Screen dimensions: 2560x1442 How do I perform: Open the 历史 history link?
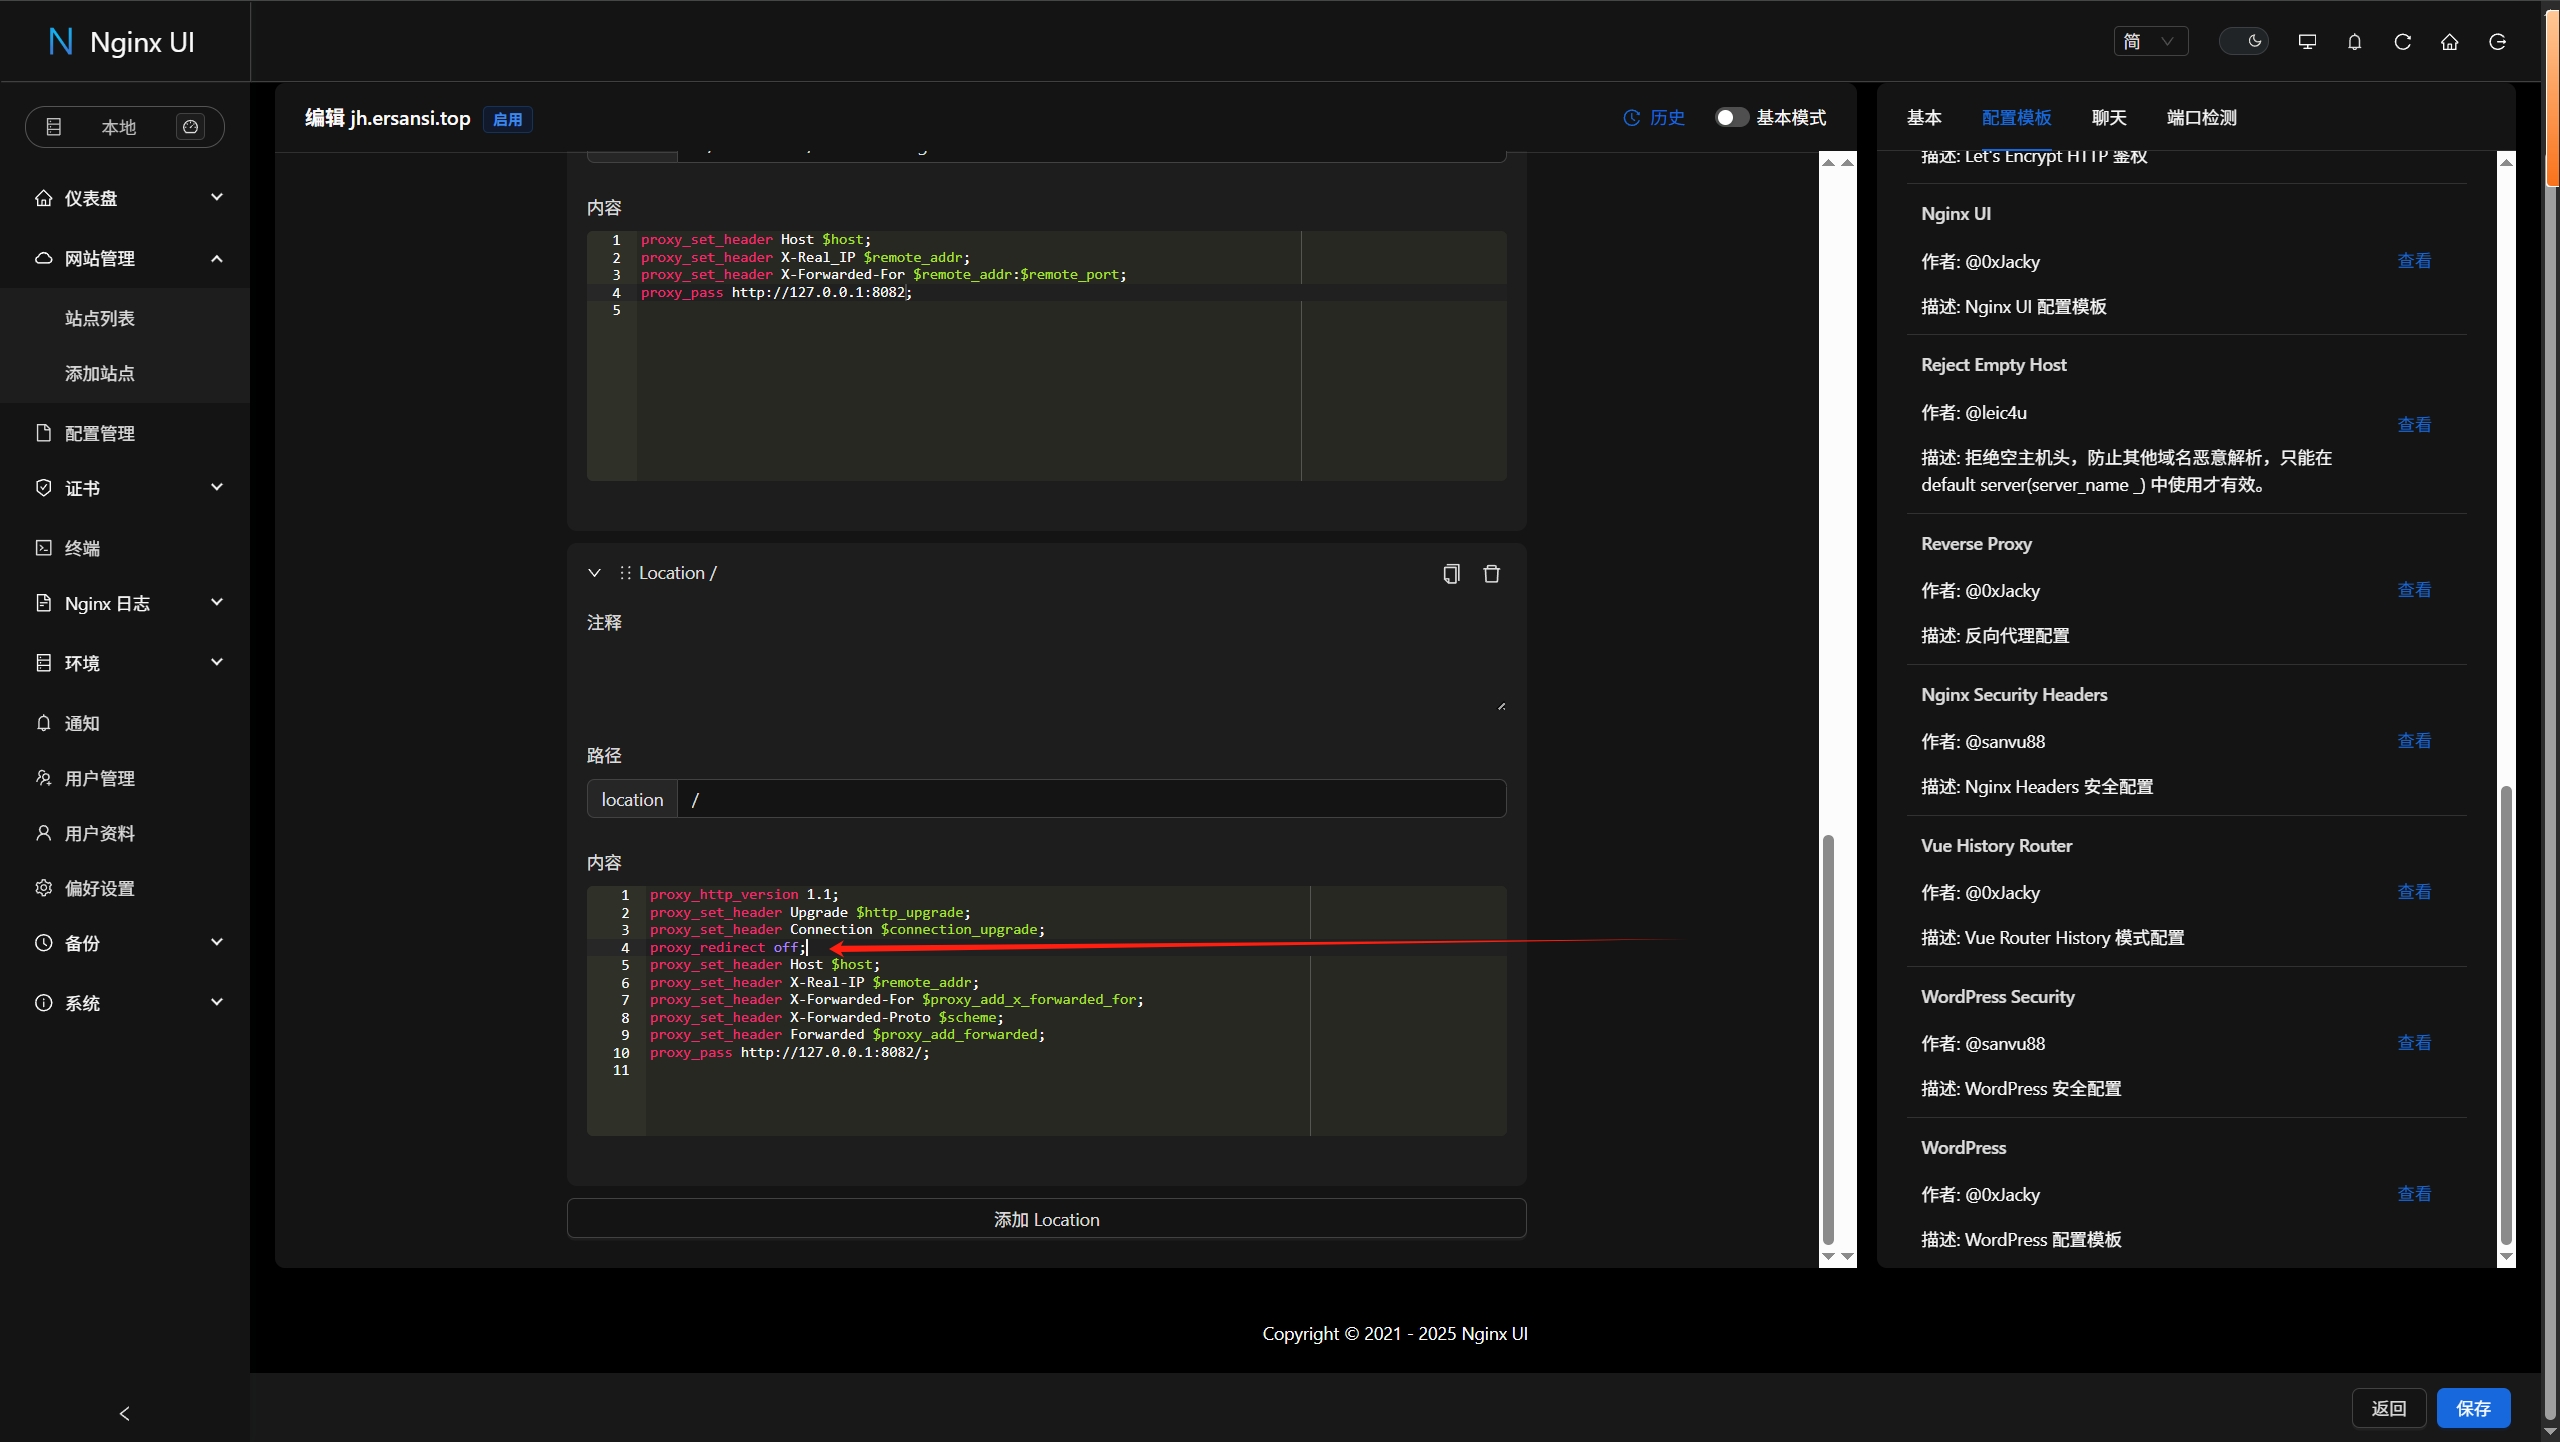[x=1654, y=118]
